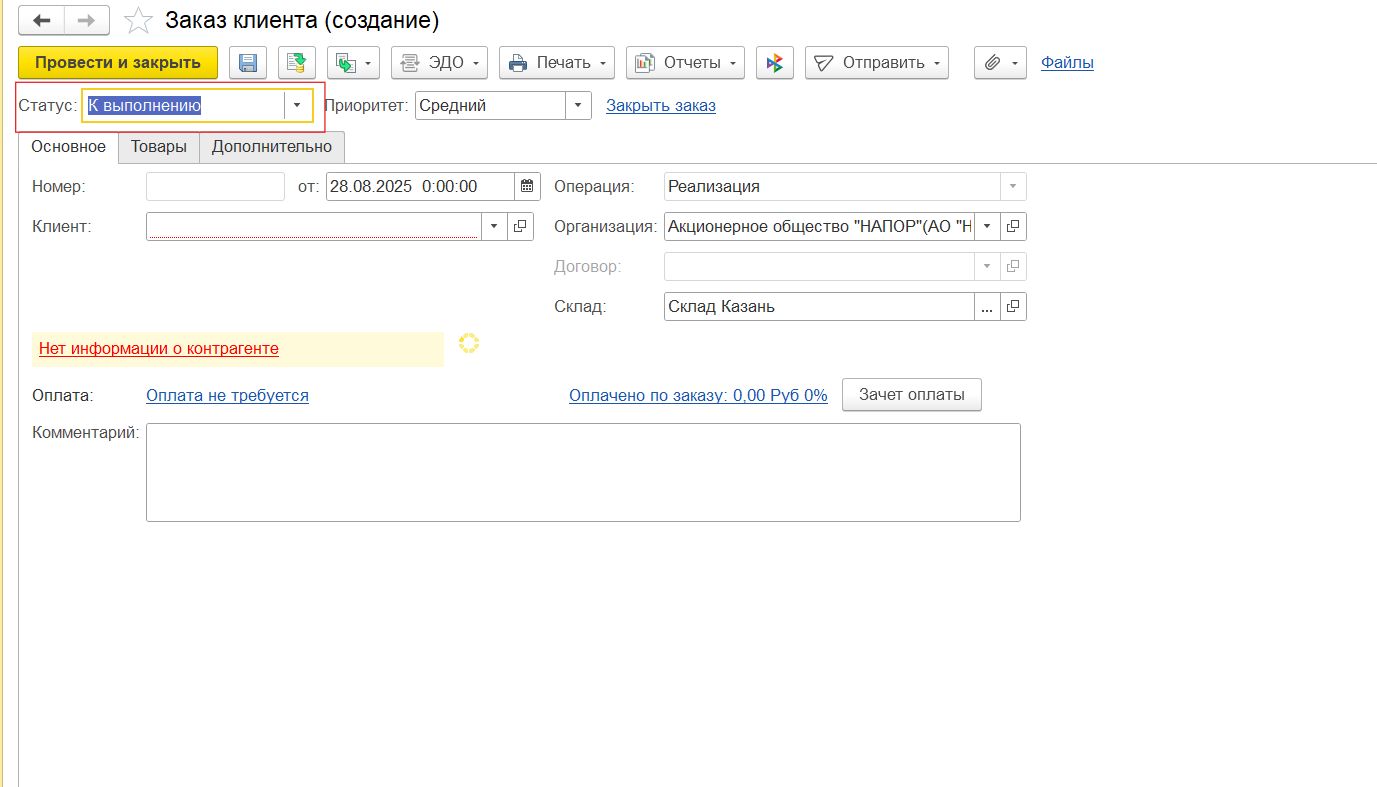This screenshot has width=1377, height=787.
Task: Open the Склад record icon
Action: coord(1013,307)
